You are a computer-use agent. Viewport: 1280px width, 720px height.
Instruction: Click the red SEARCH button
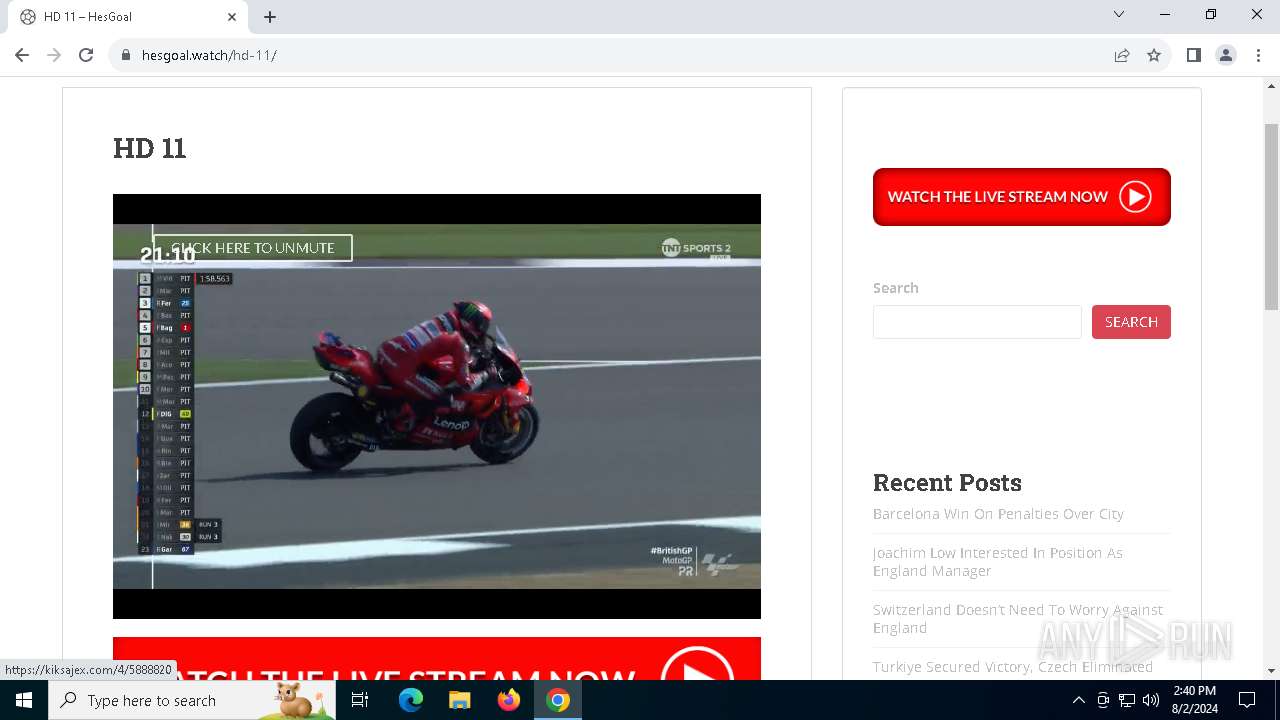click(x=1131, y=322)
